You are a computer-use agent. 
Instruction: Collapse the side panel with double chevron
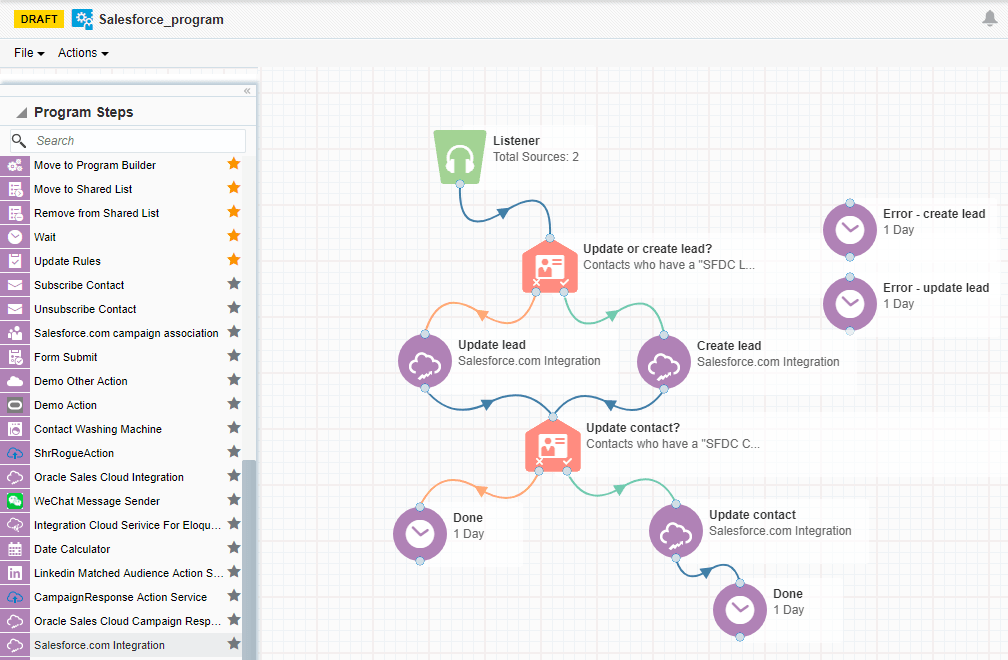pos(247,91)
